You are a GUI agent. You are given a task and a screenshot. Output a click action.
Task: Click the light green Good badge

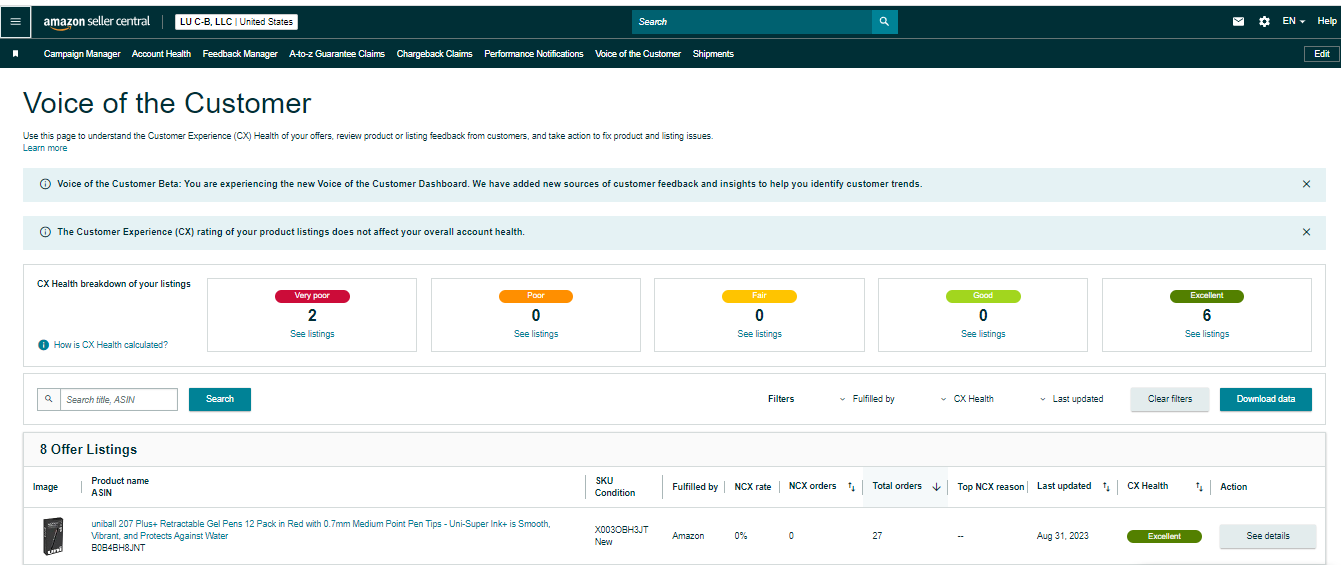(x=983, y=296)
